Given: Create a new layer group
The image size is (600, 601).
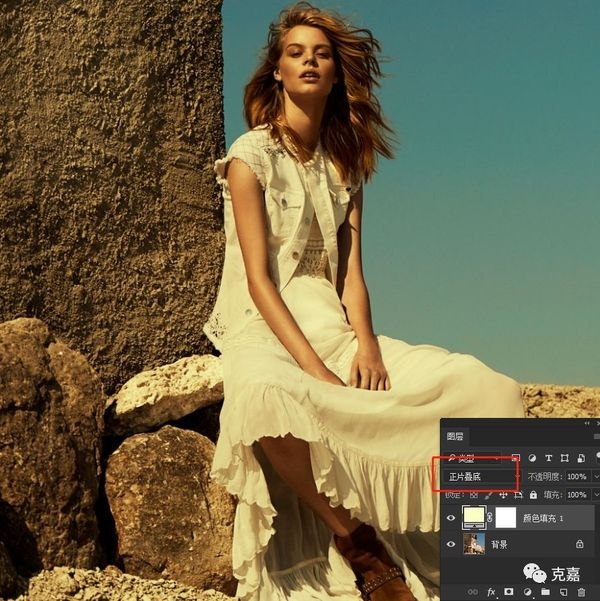Looking at the screenshot, I should (545, 592).
